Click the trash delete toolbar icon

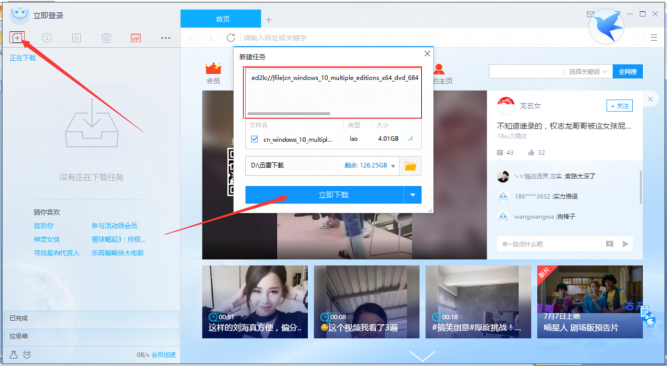106,38
